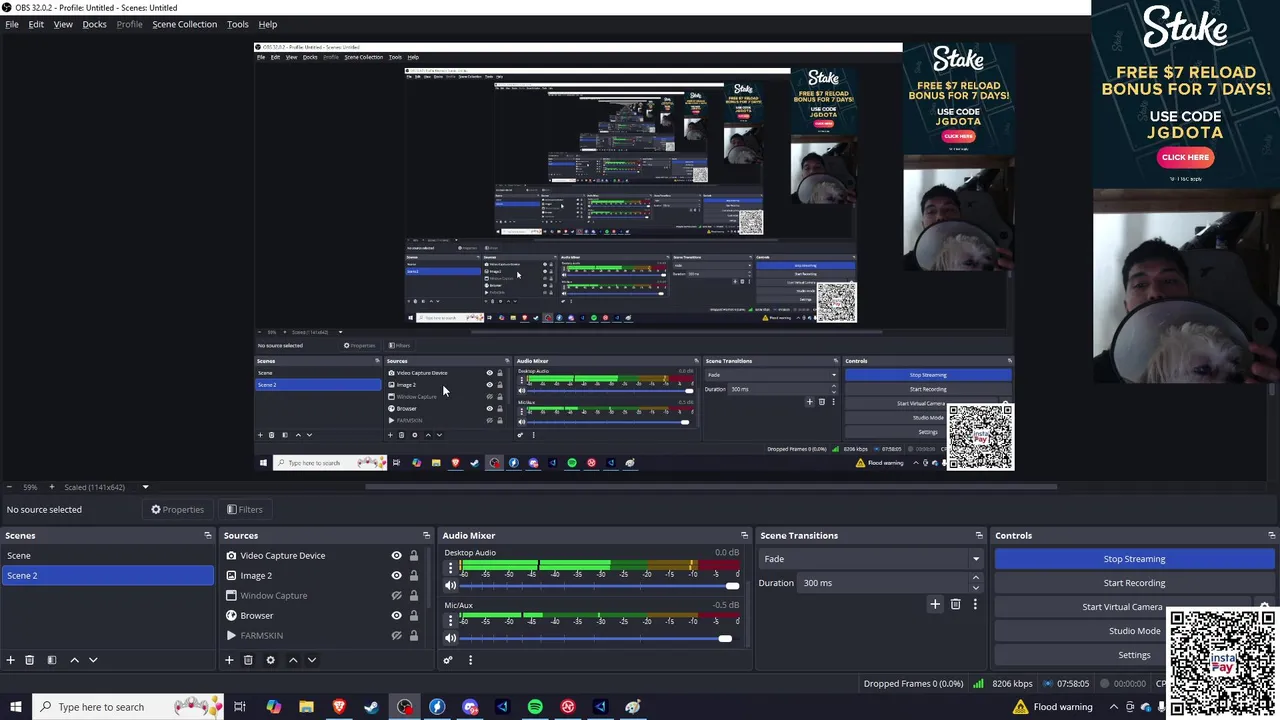The height and width of the screenshot is (720, 1280).
Task: Open Discord from the taskbar
Action: (470, 707)
